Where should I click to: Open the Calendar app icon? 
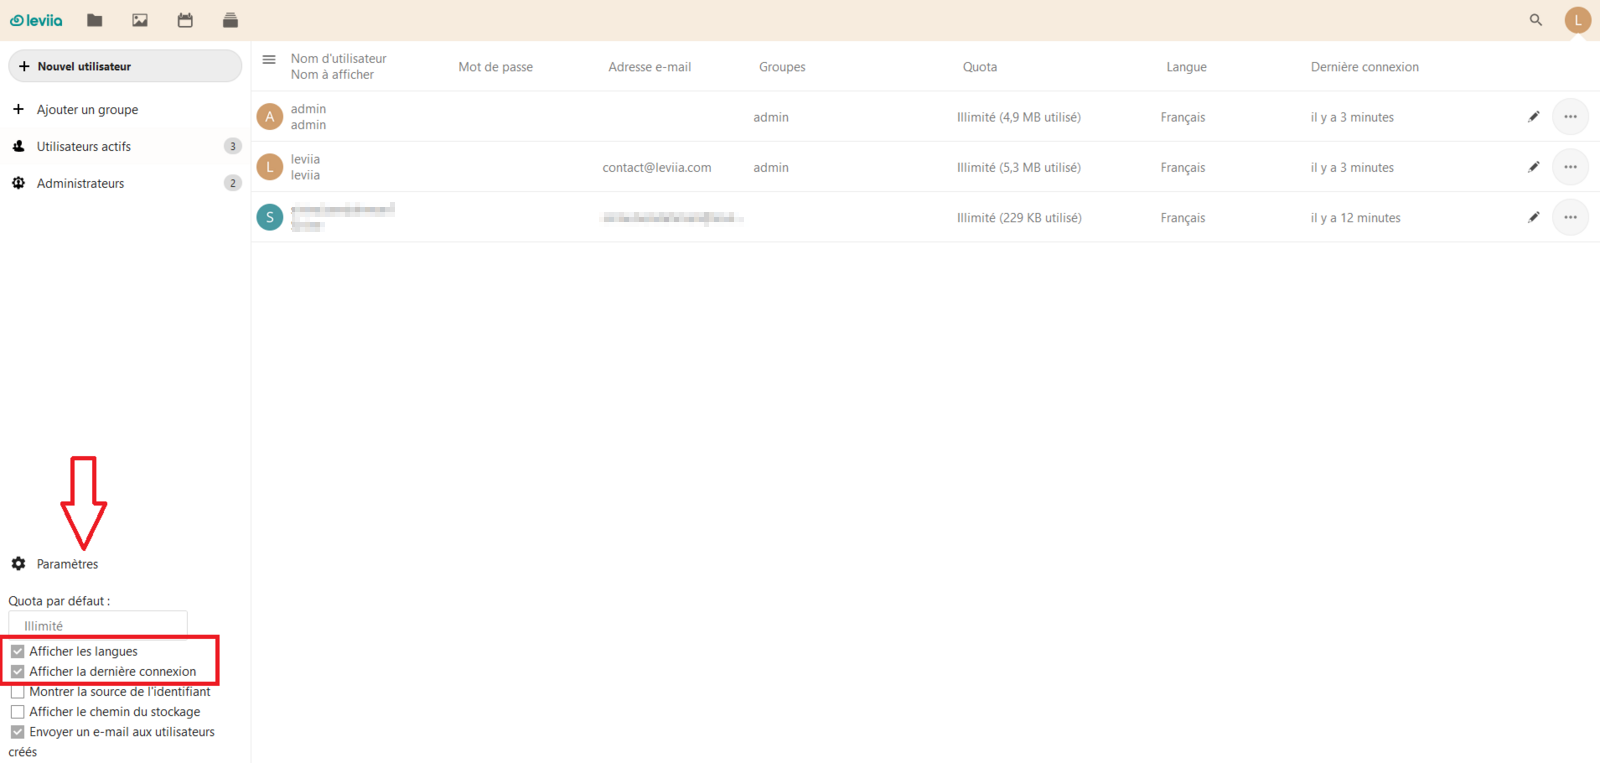coord(185,20)
